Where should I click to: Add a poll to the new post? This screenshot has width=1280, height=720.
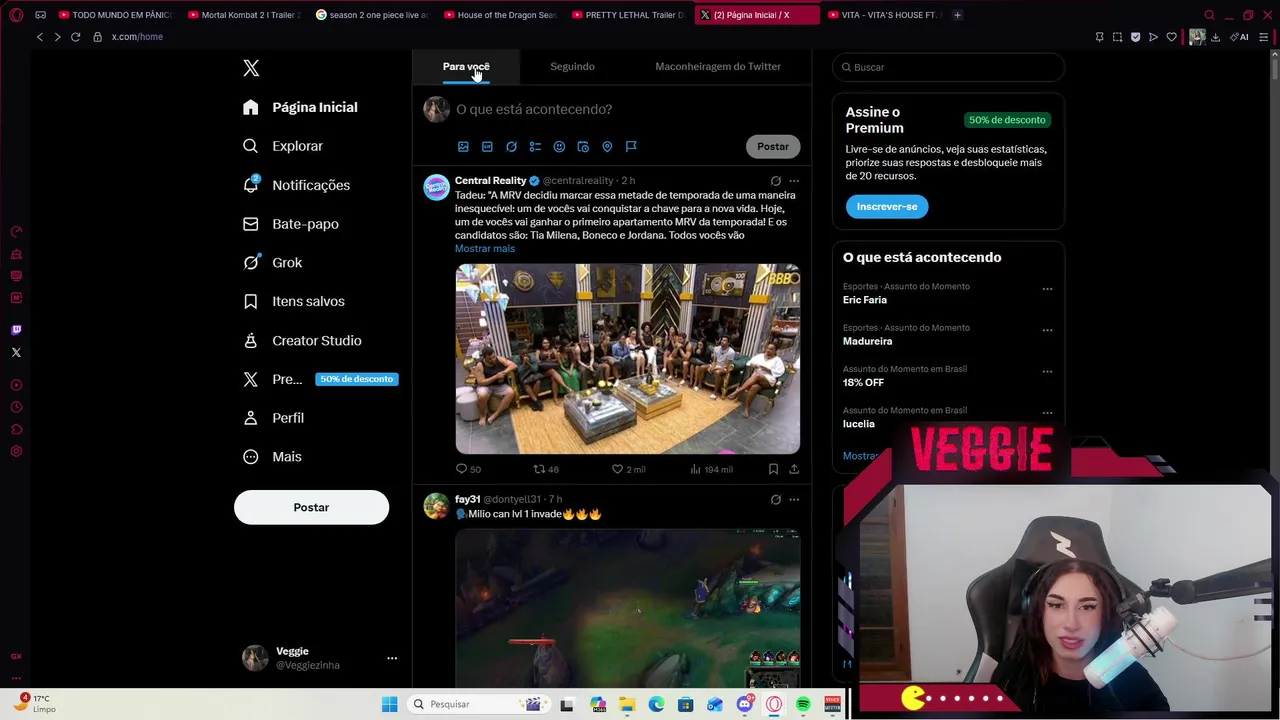tap(535, 146)
